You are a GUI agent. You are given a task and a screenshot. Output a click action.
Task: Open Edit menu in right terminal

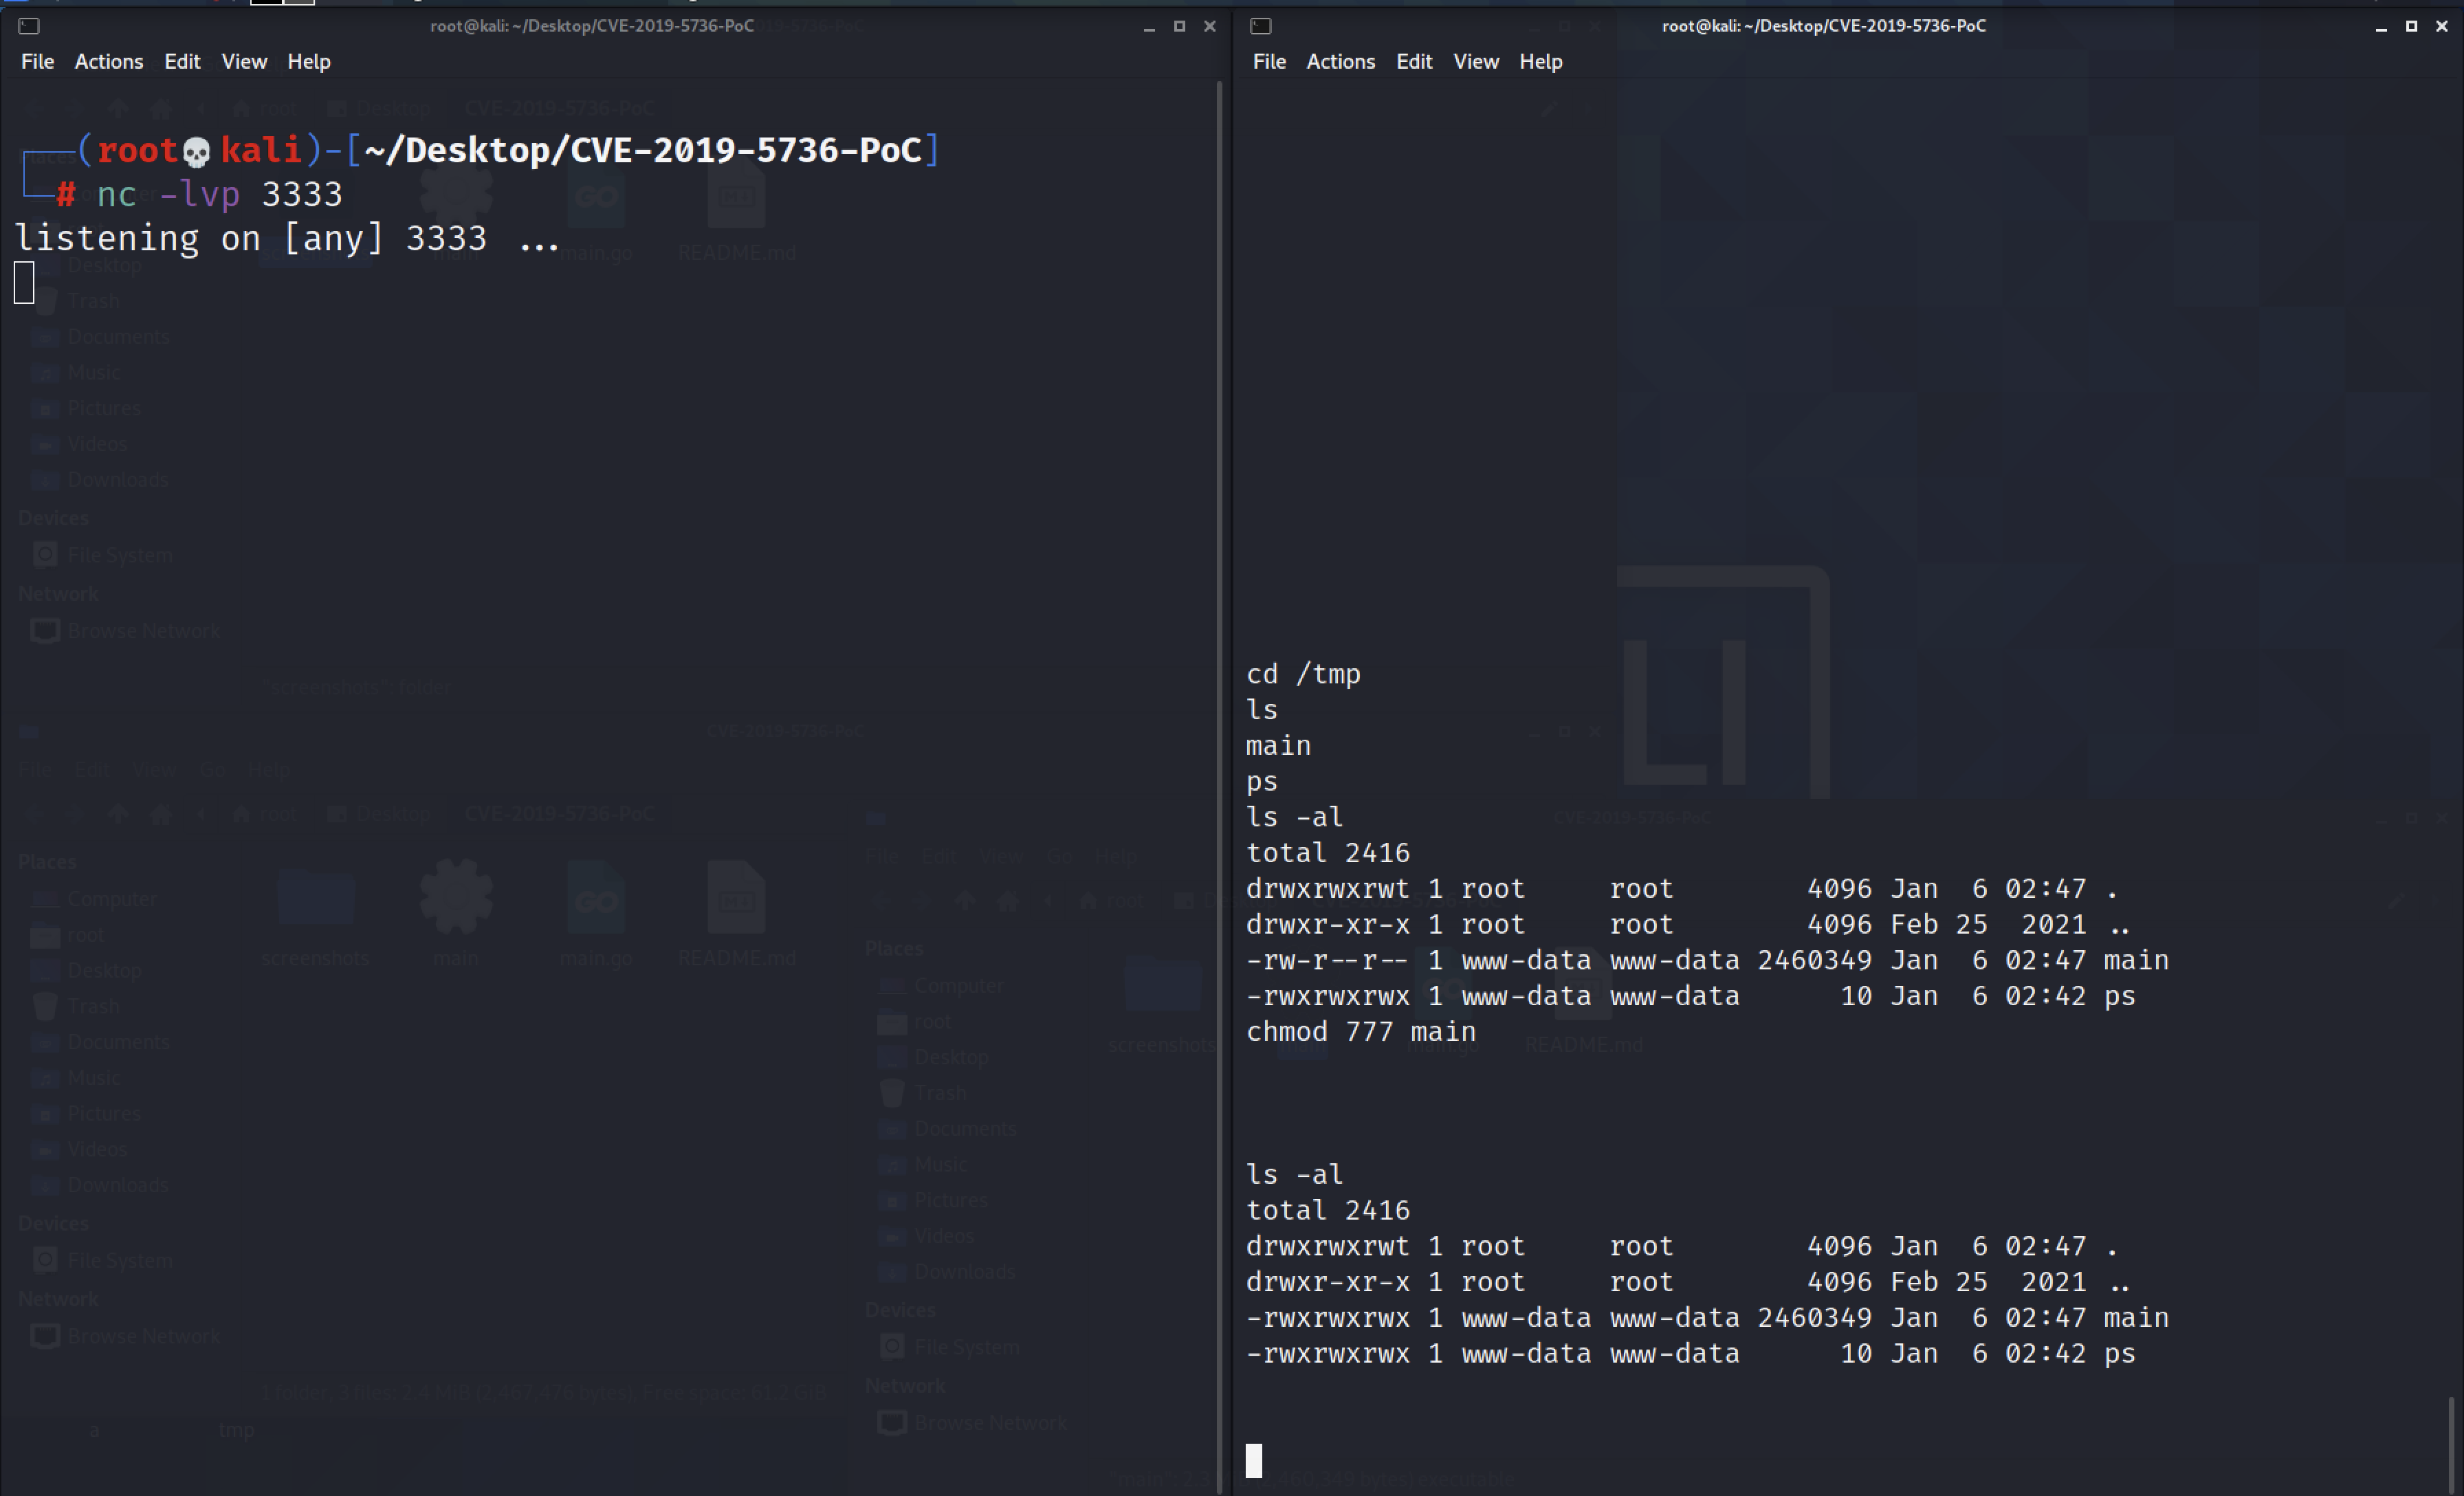pyautogui.click(x=1413, y=61)
